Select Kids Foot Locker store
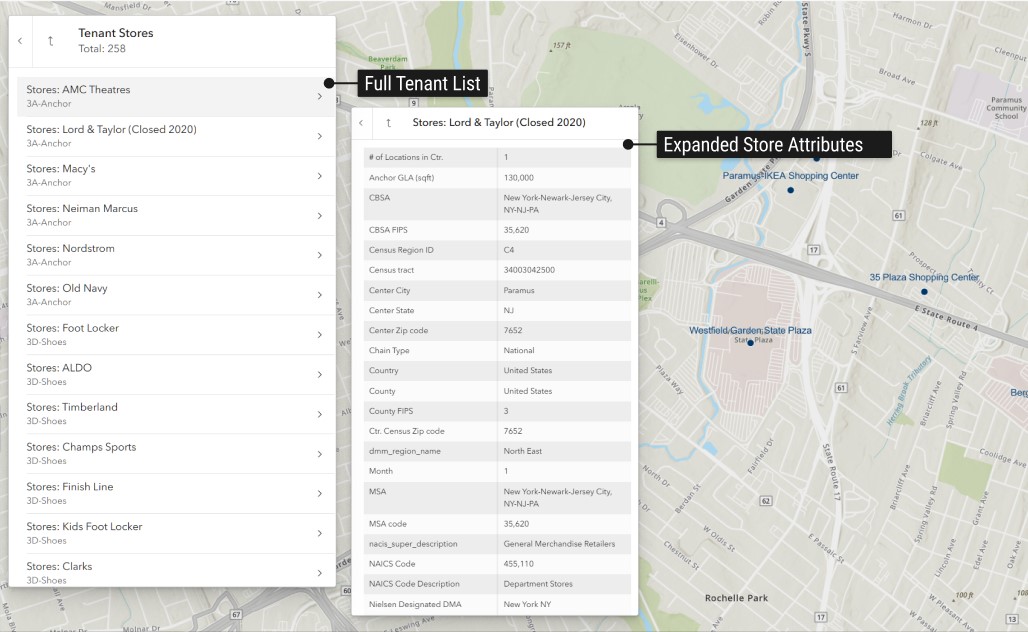The height and width of the screenshot is (632, 1028). 170,532
